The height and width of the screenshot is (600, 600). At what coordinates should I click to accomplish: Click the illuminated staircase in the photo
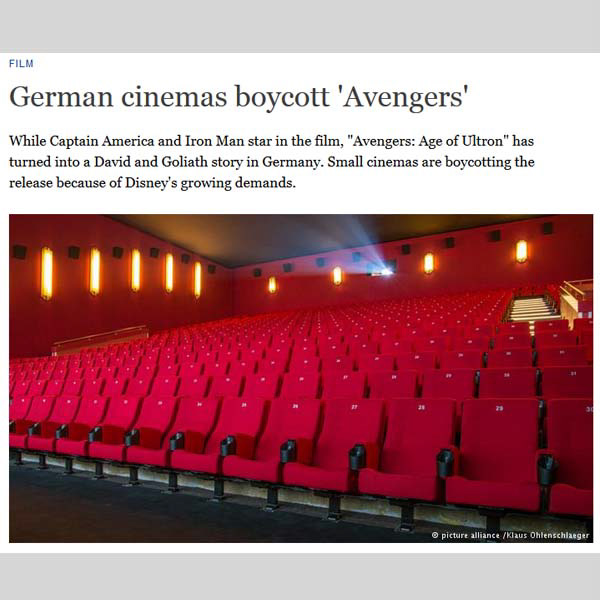(533, 309)
